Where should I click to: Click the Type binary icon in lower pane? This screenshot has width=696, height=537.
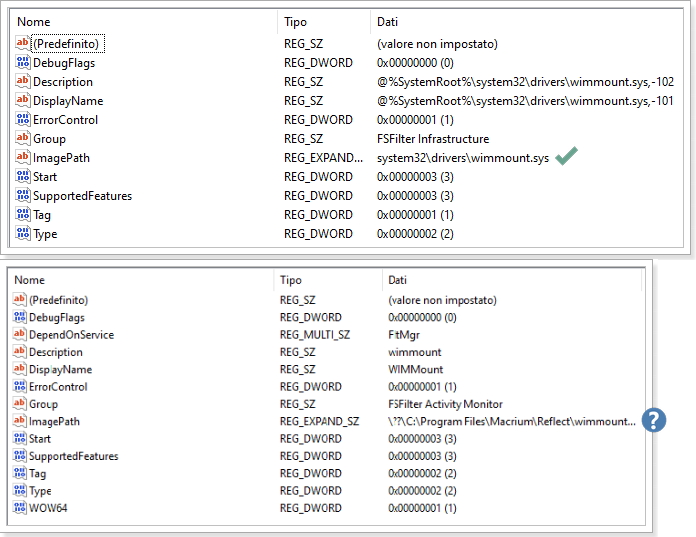pos(20,490)
